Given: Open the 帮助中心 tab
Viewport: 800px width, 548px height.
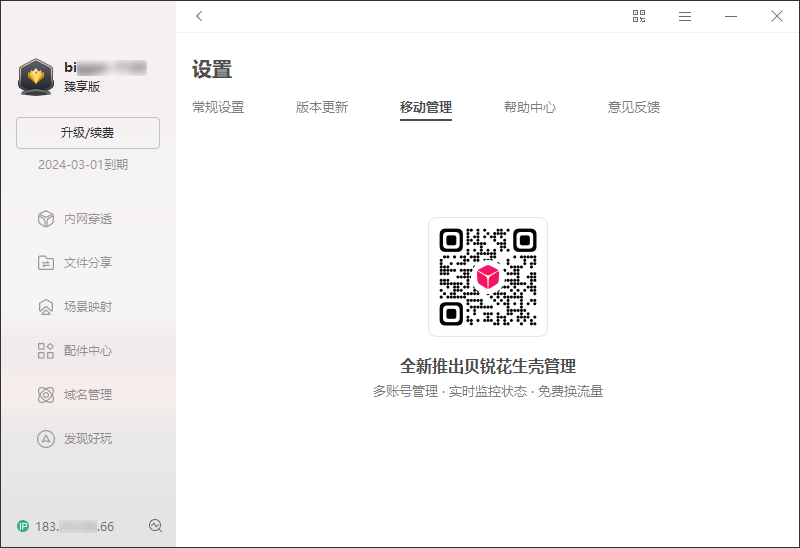Looking at the screenshot, I should click(530, 107).
